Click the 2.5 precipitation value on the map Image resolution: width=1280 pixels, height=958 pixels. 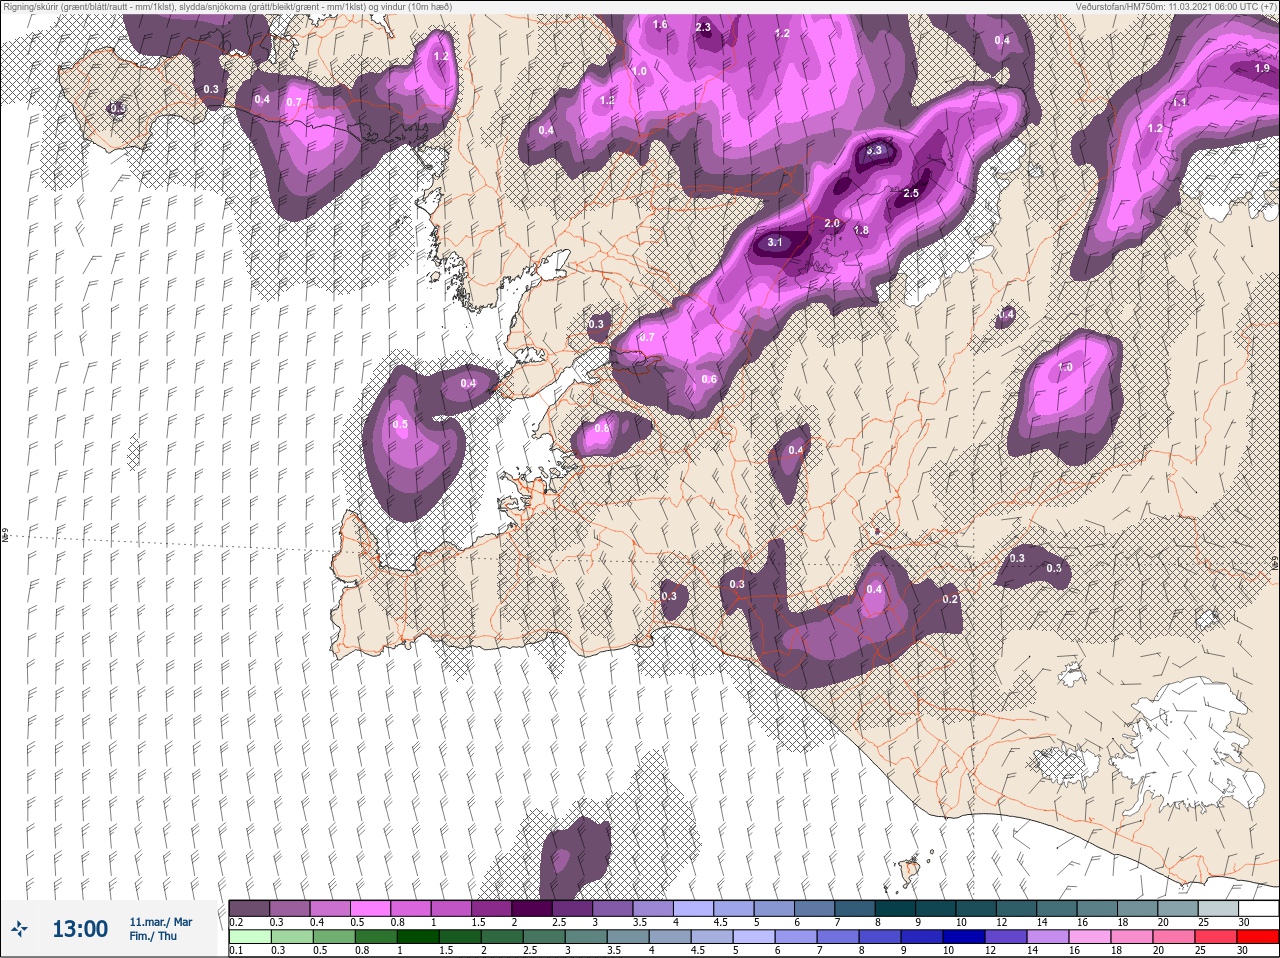coord(911,194)
